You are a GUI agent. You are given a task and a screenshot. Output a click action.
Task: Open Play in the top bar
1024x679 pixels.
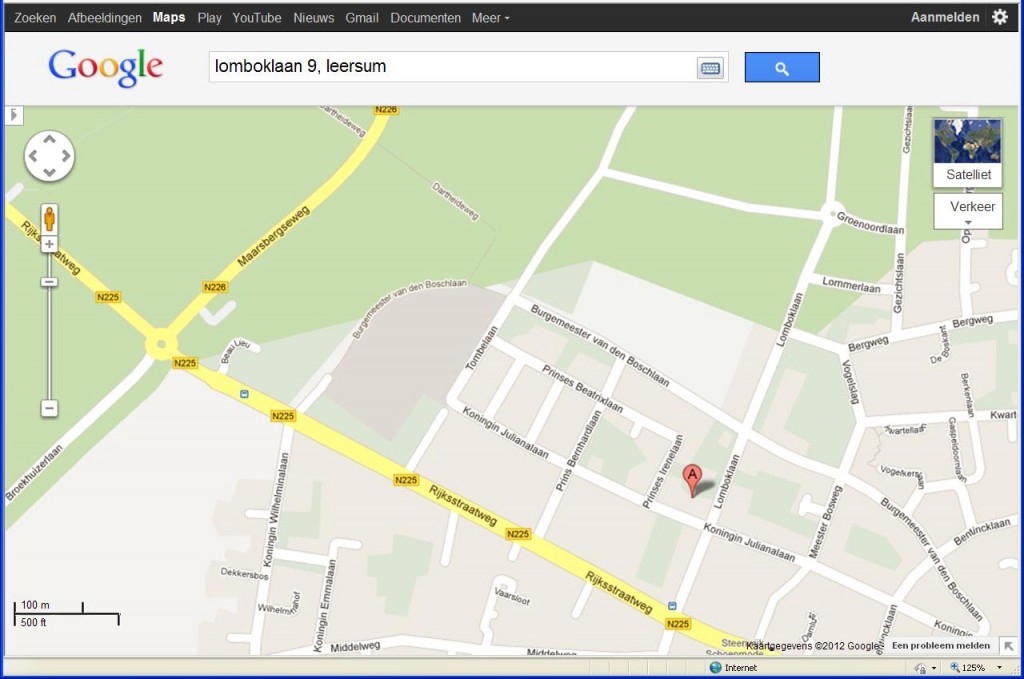210,18
